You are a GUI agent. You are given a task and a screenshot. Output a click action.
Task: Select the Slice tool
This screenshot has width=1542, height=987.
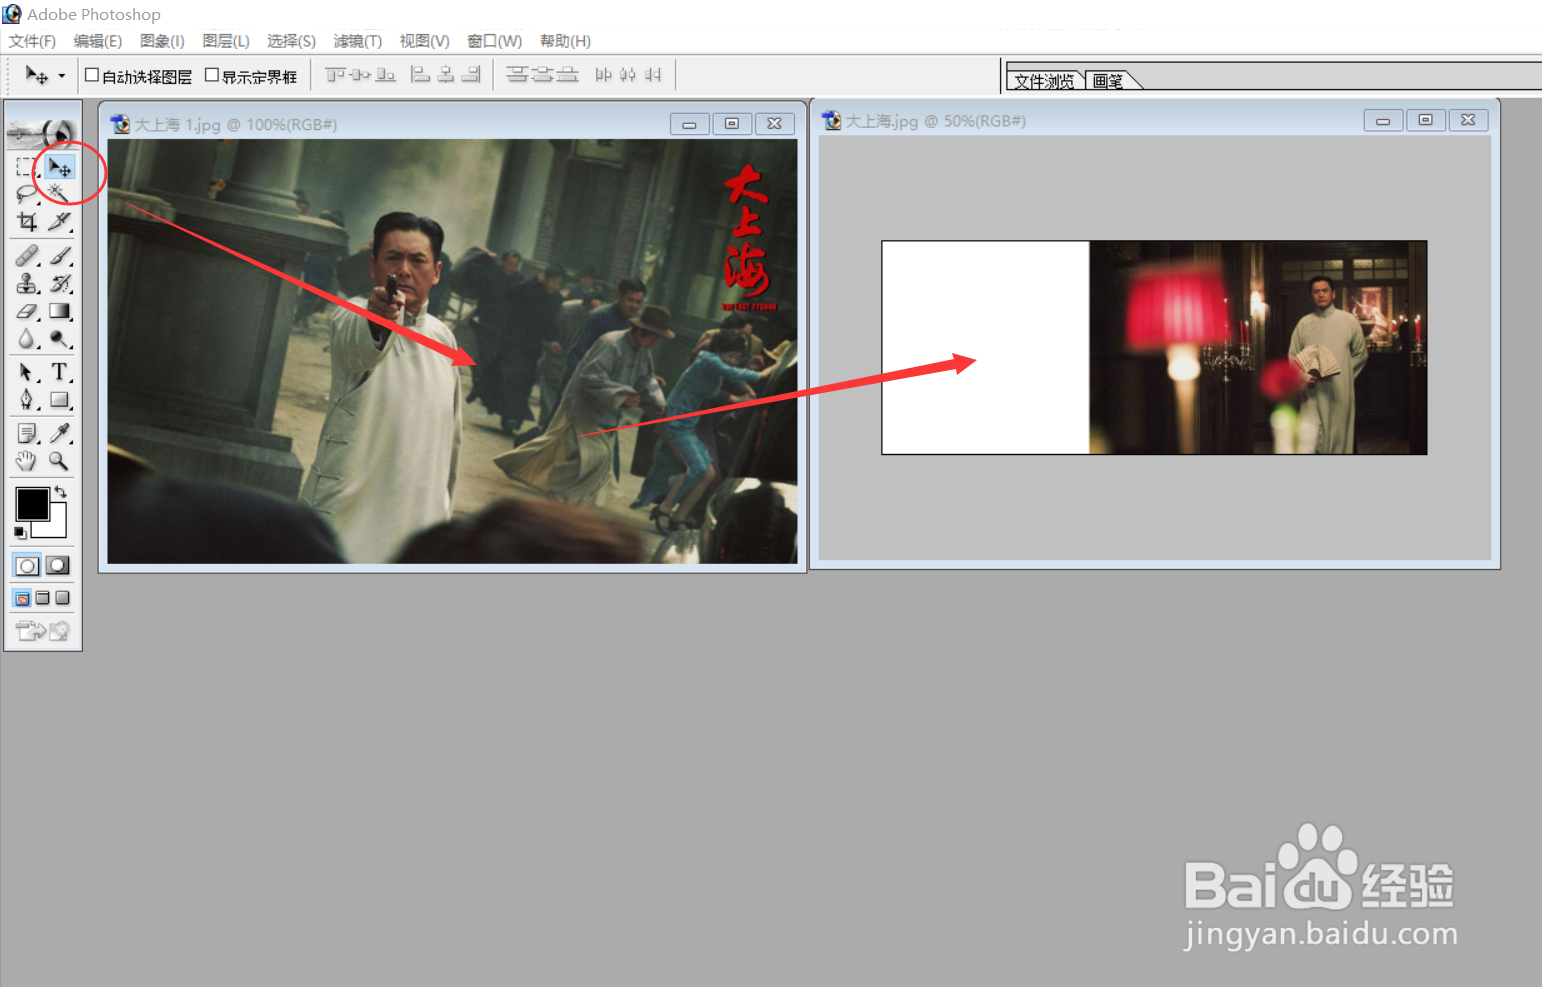(x=59, y=221)
